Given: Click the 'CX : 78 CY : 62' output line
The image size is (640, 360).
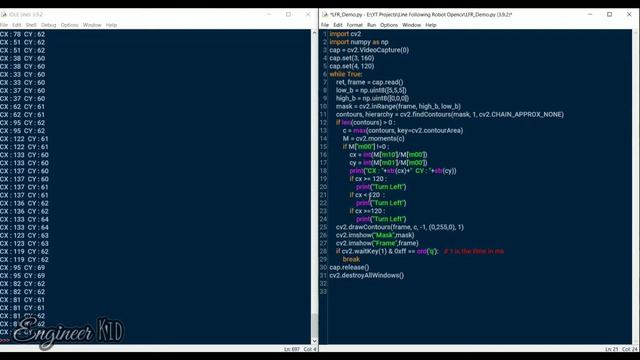Looking at the screenshot, I should tap(22, 34).
